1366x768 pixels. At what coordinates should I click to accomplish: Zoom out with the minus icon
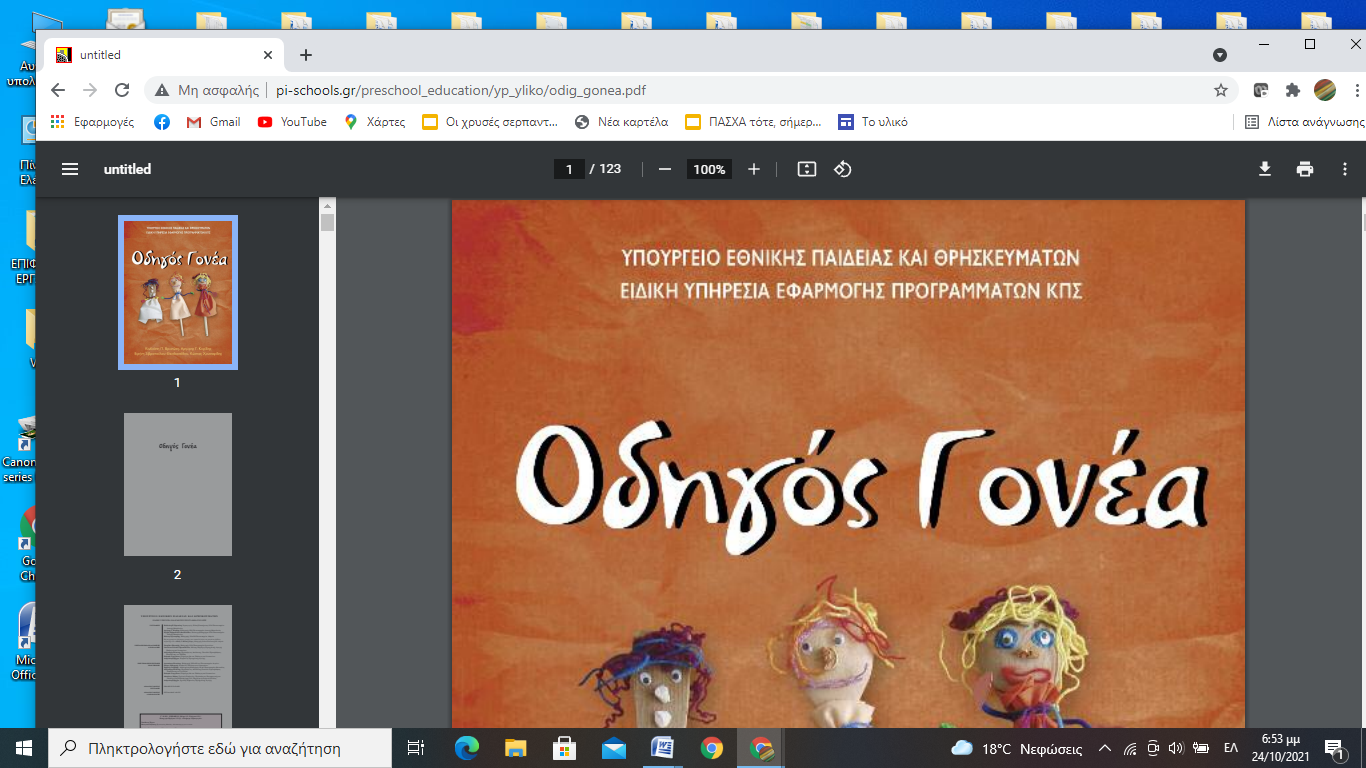click(665, 169)
